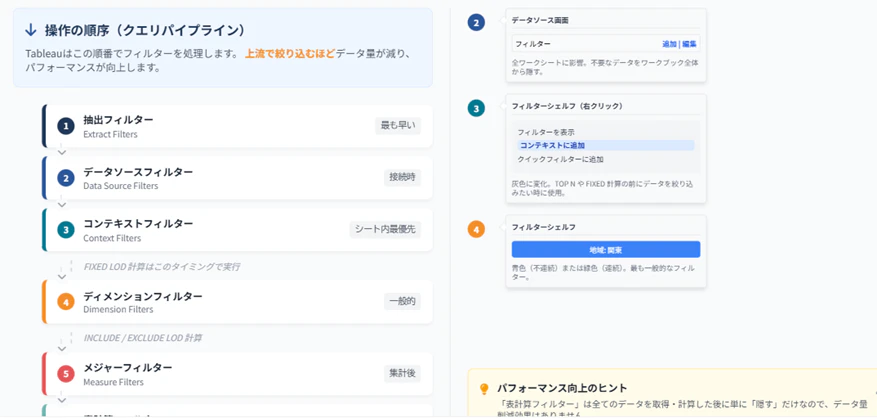Click the パフォーマンス向上のヒント heading

(x=562, y=388)
